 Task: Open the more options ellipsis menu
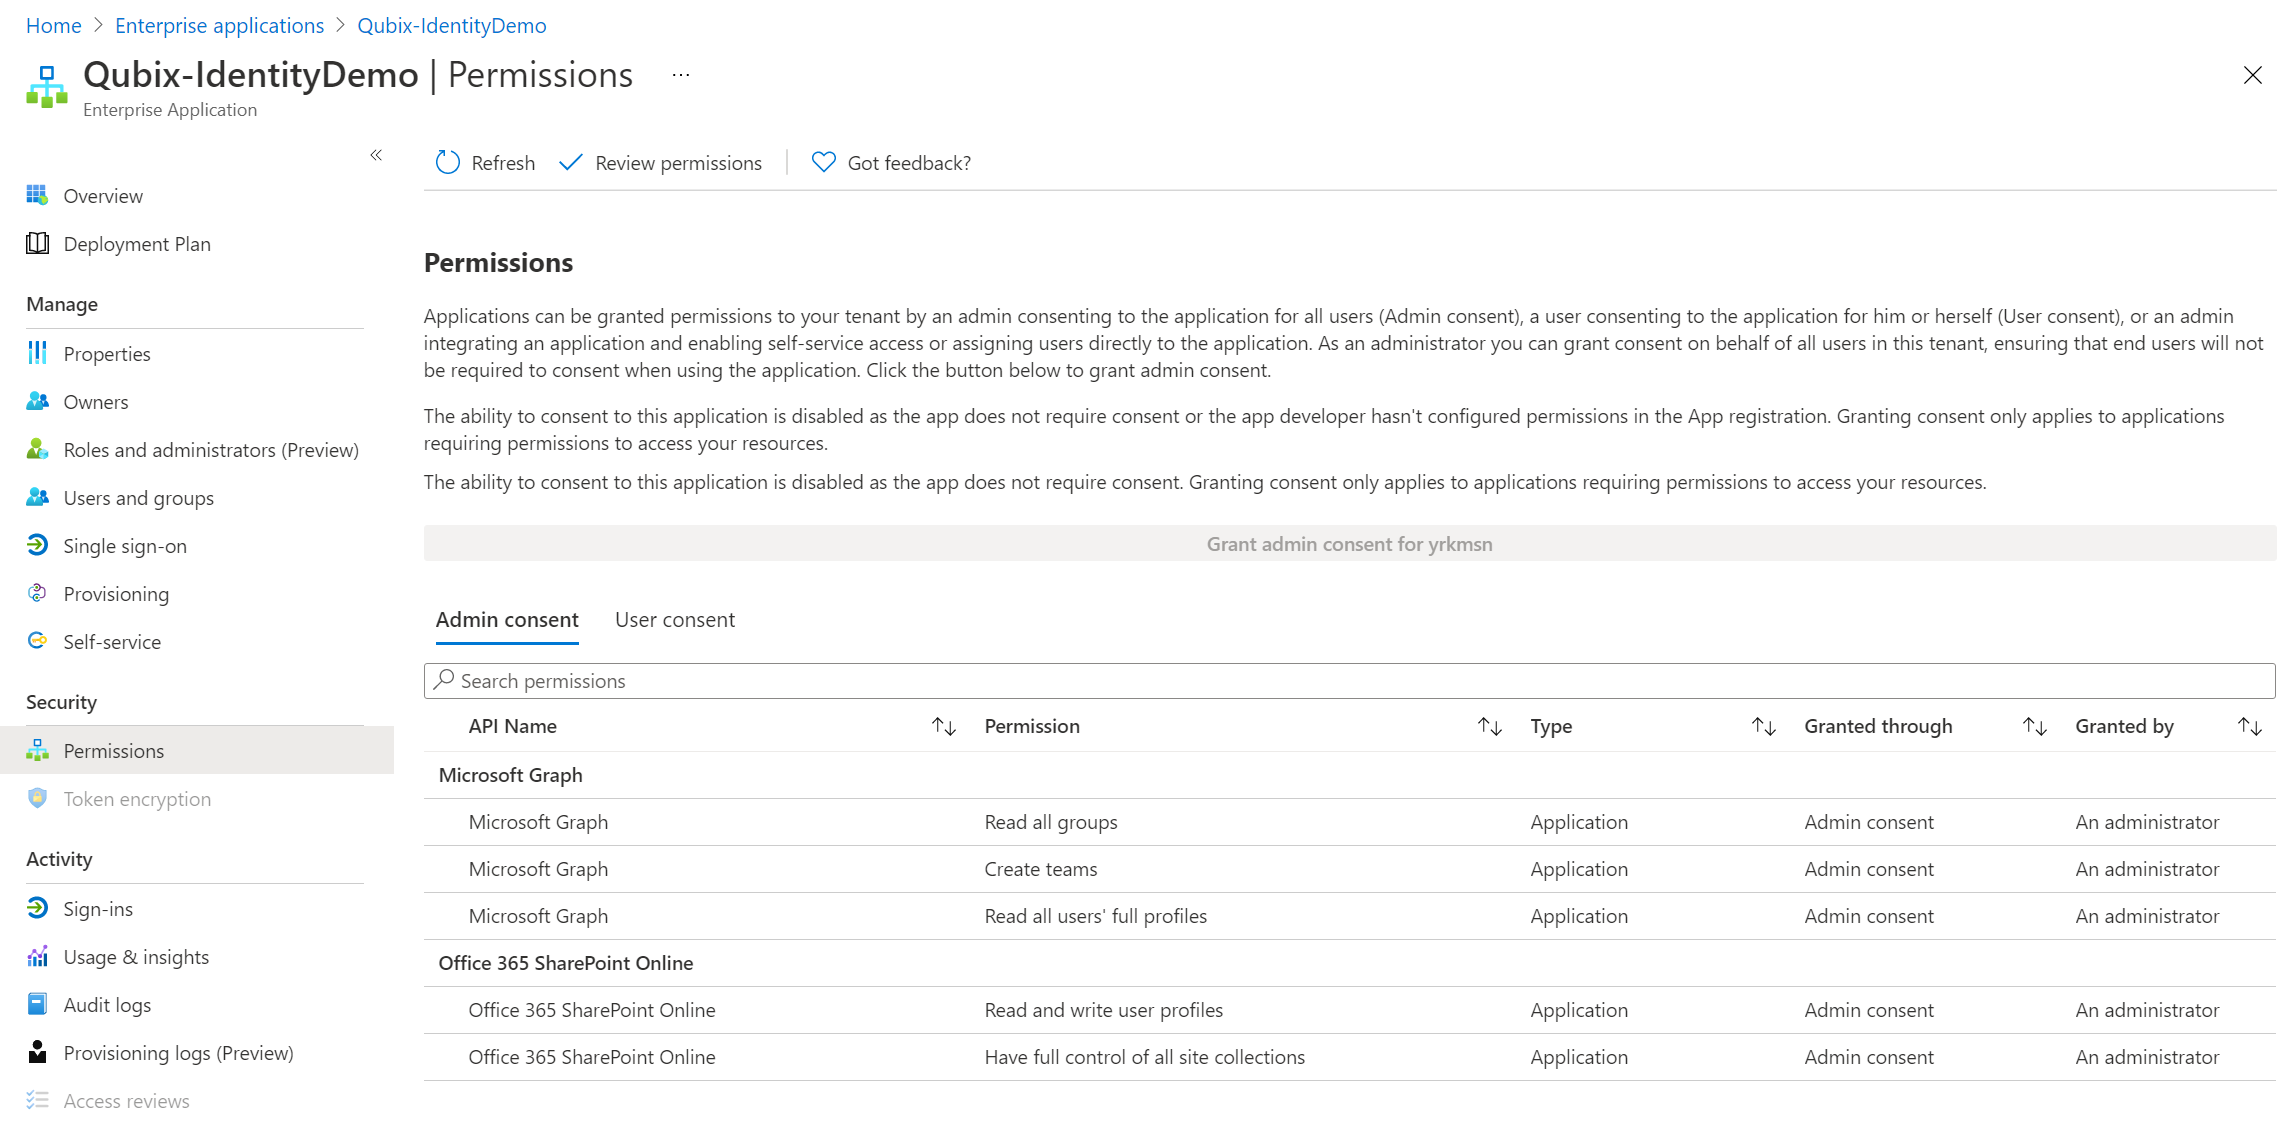click(x=680, y=76)
